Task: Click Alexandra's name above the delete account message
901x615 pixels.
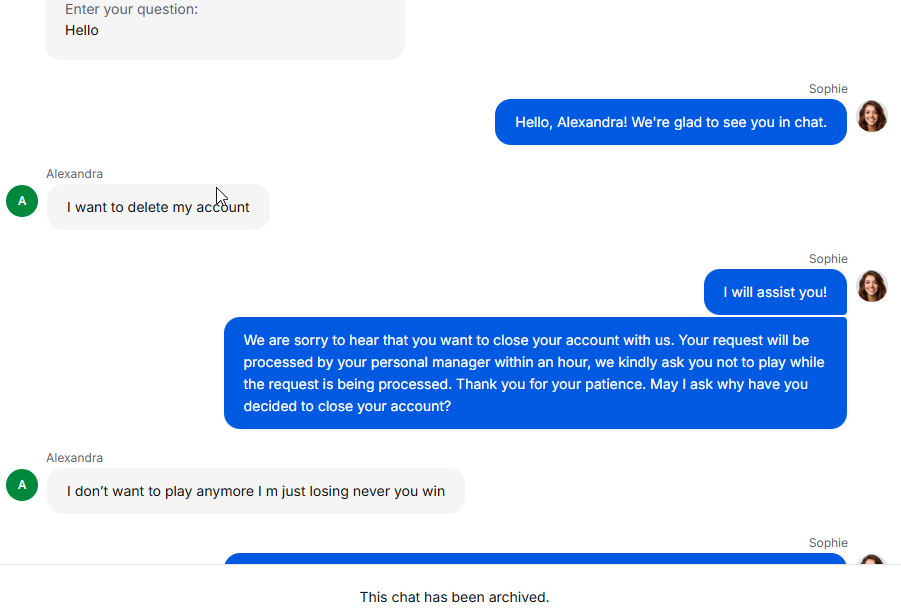Action: 75,174
